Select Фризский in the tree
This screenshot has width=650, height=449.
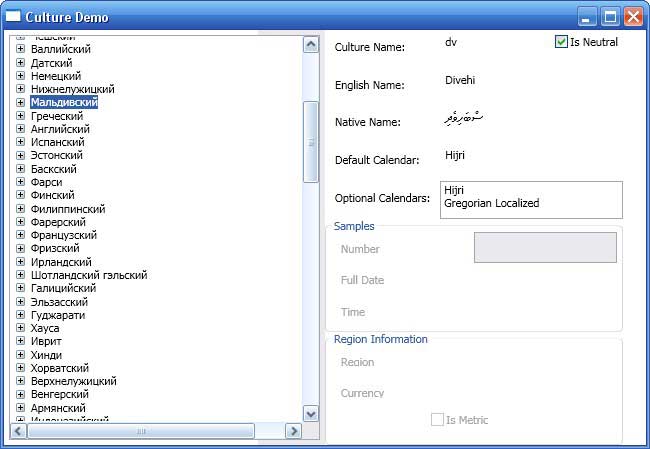pos(55,248)
